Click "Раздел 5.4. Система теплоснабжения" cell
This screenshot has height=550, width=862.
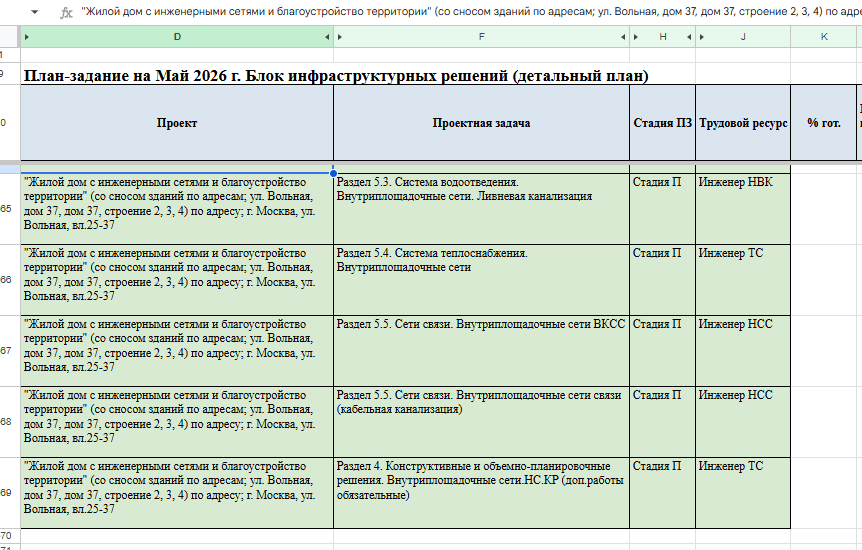point(482,280)
